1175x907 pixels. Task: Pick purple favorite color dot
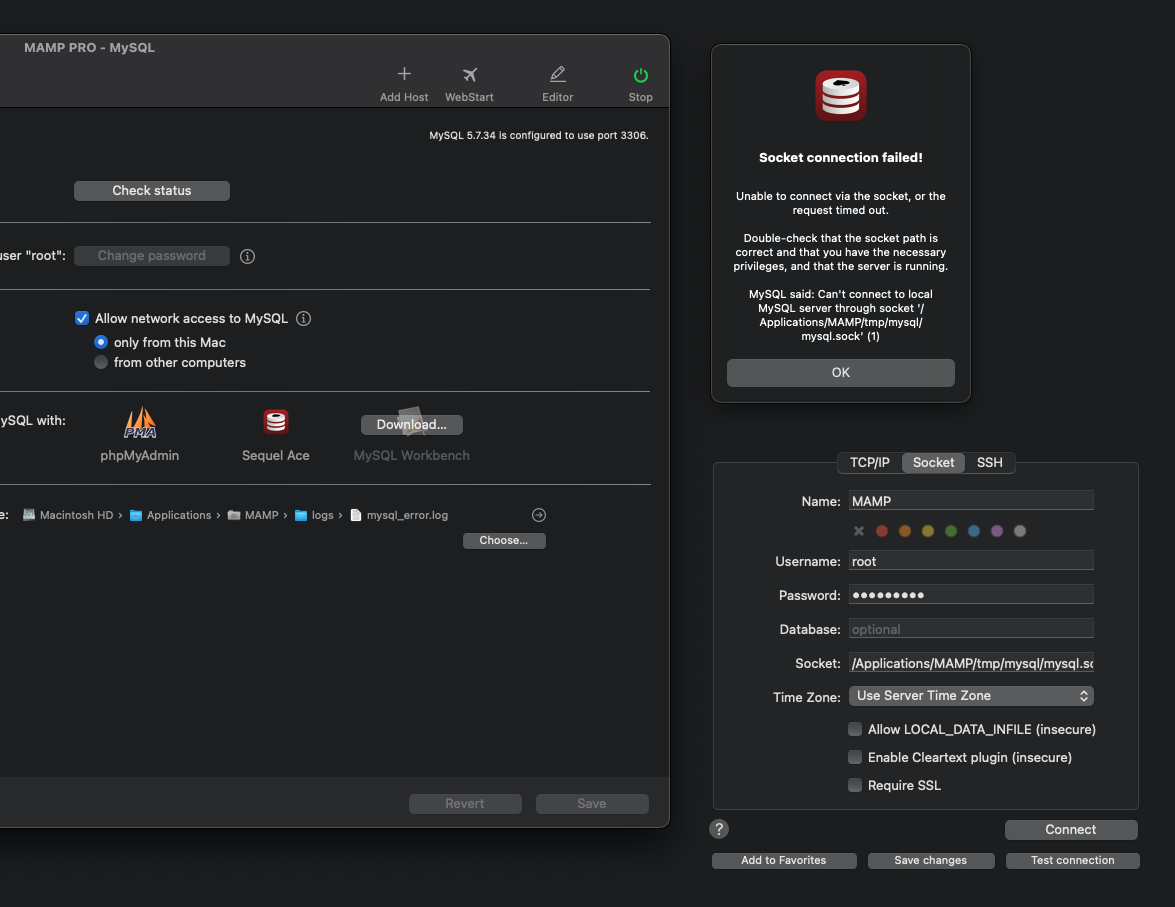click(997, 531)
